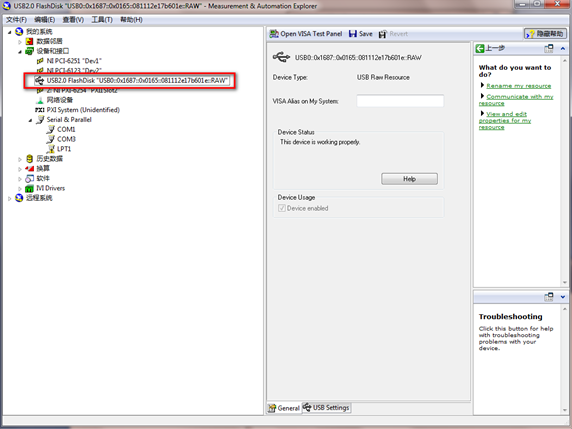This screenshot has height=429, width=572.
Task: Click the Troubleshooting pane window icon
Action: [549, 297]
